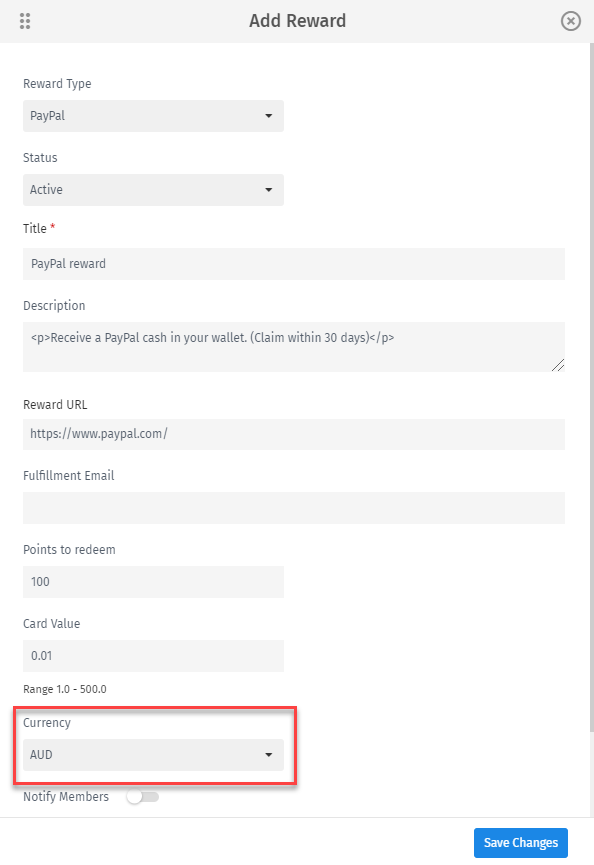Screen dimensions: 594x865
Task: Edit the Card Value field showing 0.01
Action: coord(153,654)
